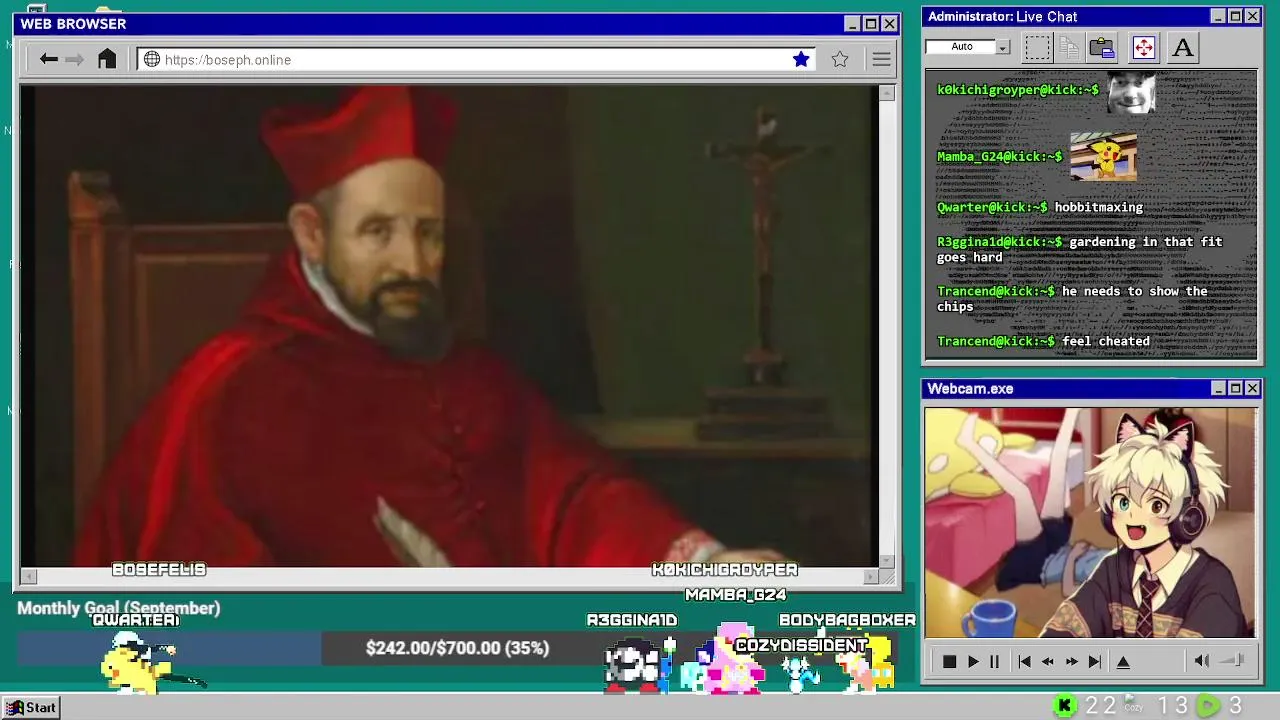Screen dimensions: 1280x720
Task: Click the green Kick icon in taskbar
Action: (x=1064, y=706)
